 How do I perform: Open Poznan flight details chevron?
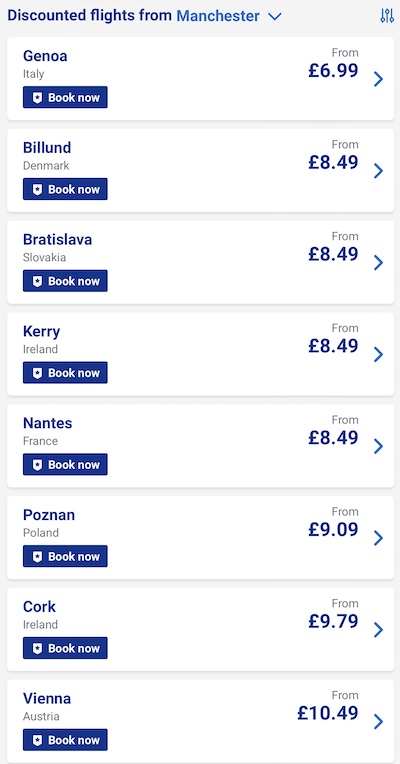pyautogui.click(x=379, y=538)
